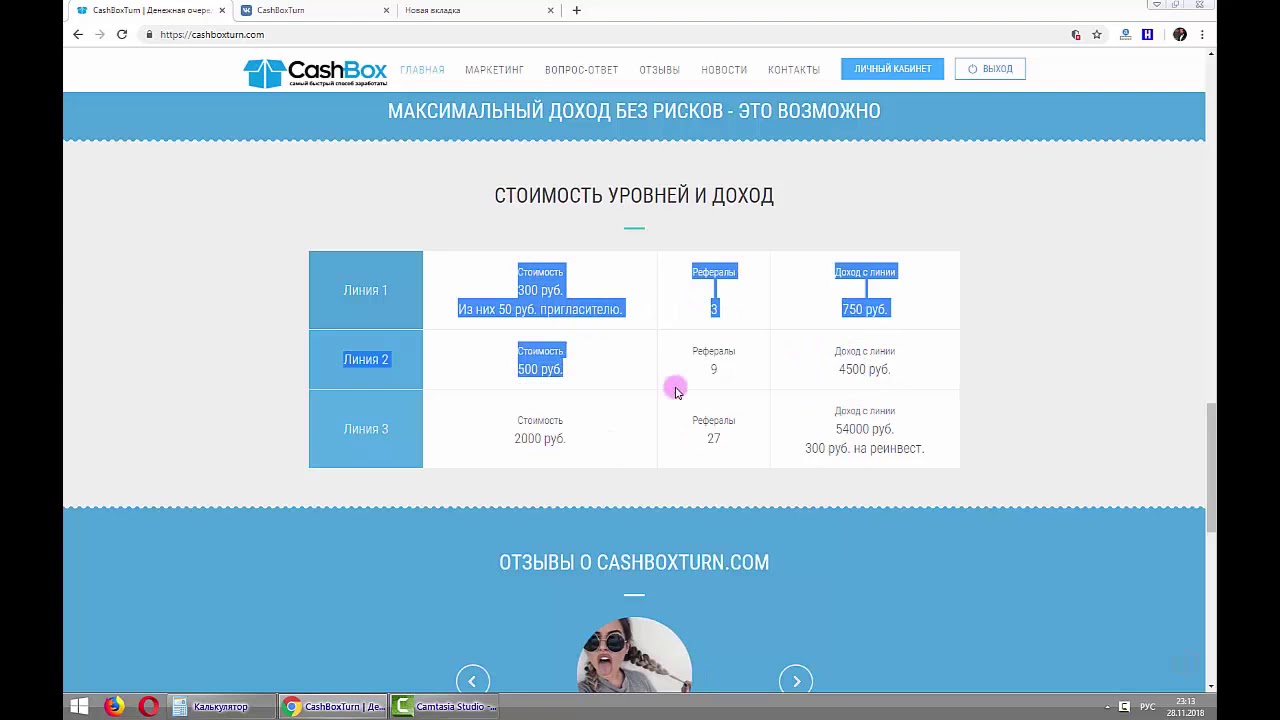Click 'Из них 50 руб. пригласителю.' text

tap(540, 309)
